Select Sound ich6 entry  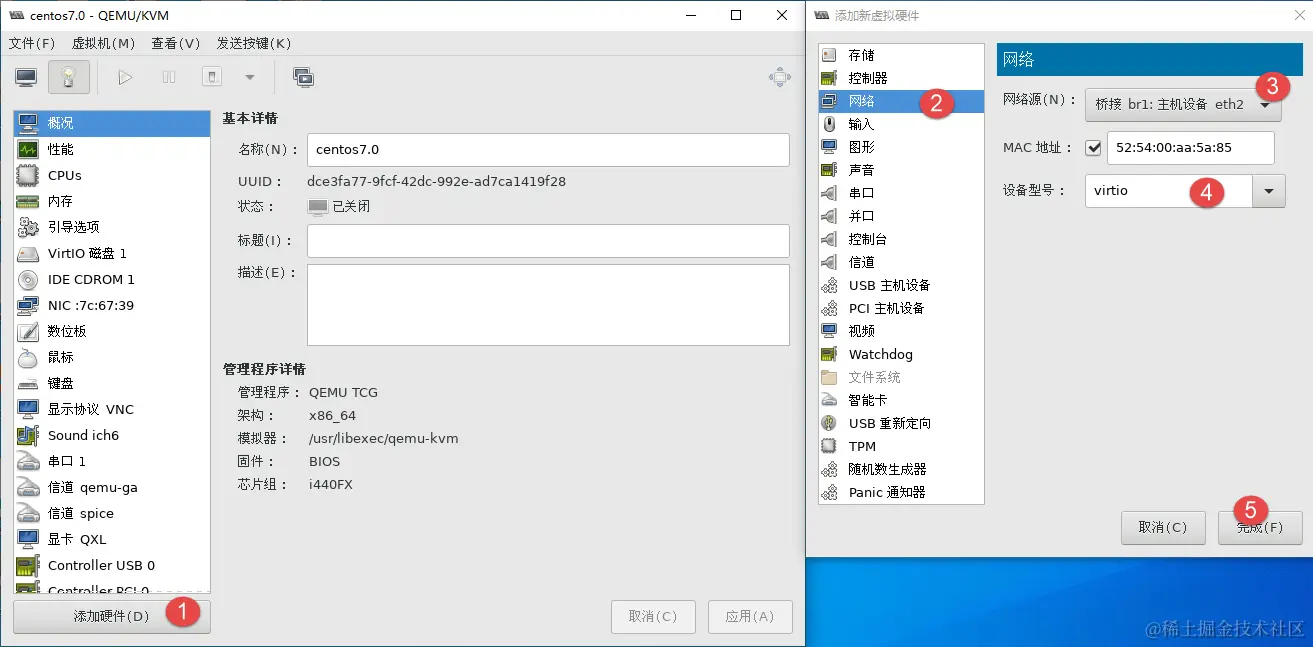[x=112, y=435]
